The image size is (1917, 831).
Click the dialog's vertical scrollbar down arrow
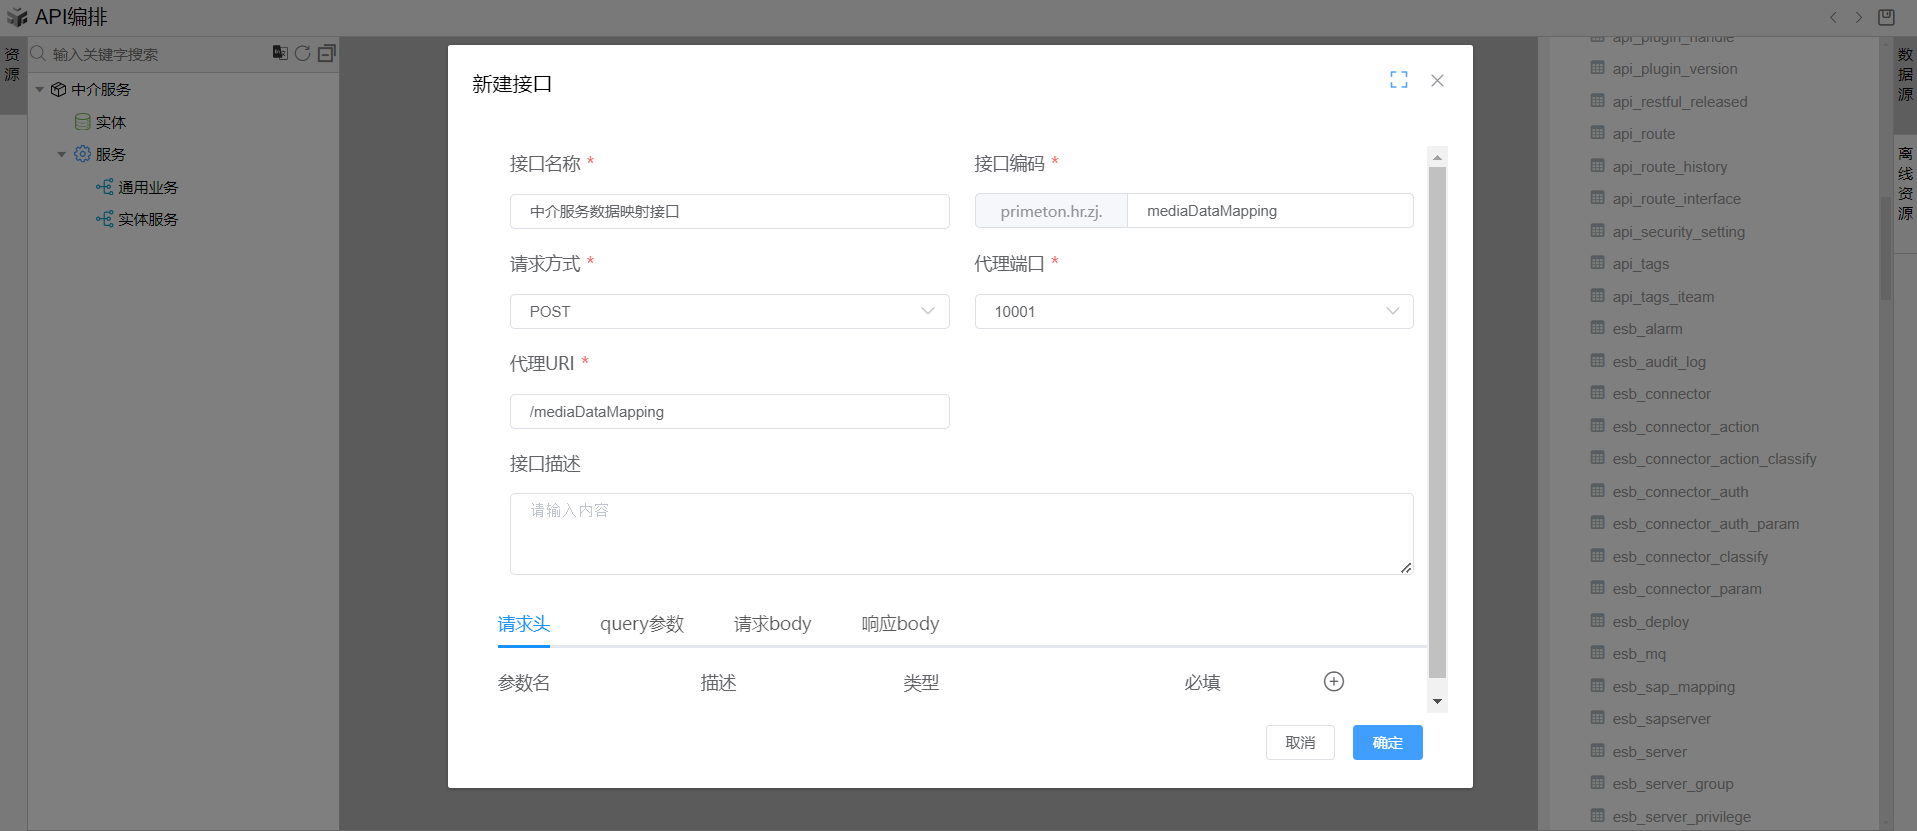[x=1437, y=701]
